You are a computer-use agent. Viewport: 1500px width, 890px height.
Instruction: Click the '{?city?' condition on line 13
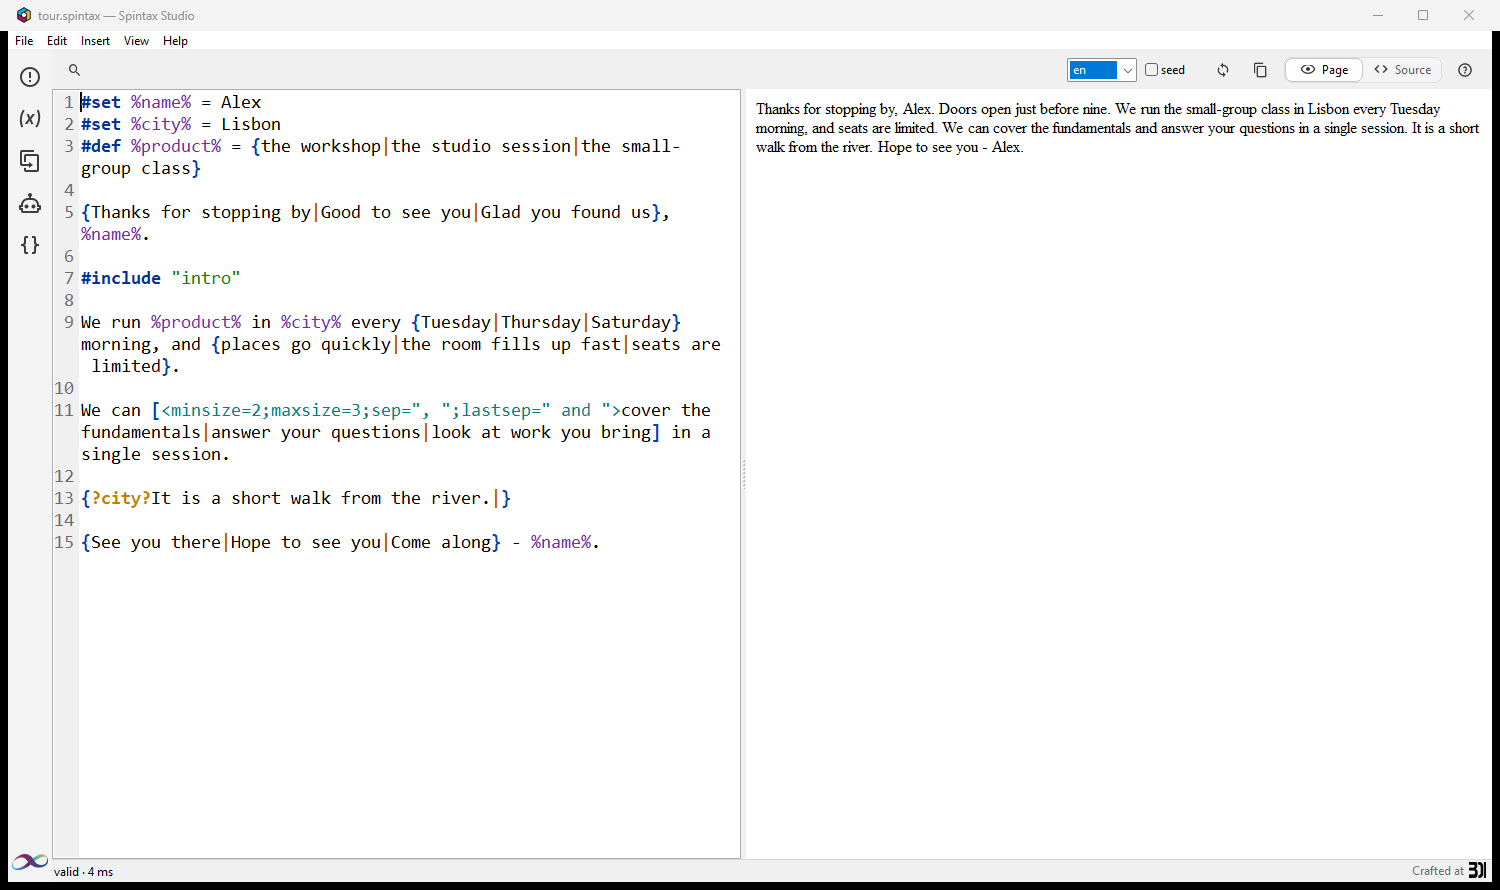click(116, 498)
